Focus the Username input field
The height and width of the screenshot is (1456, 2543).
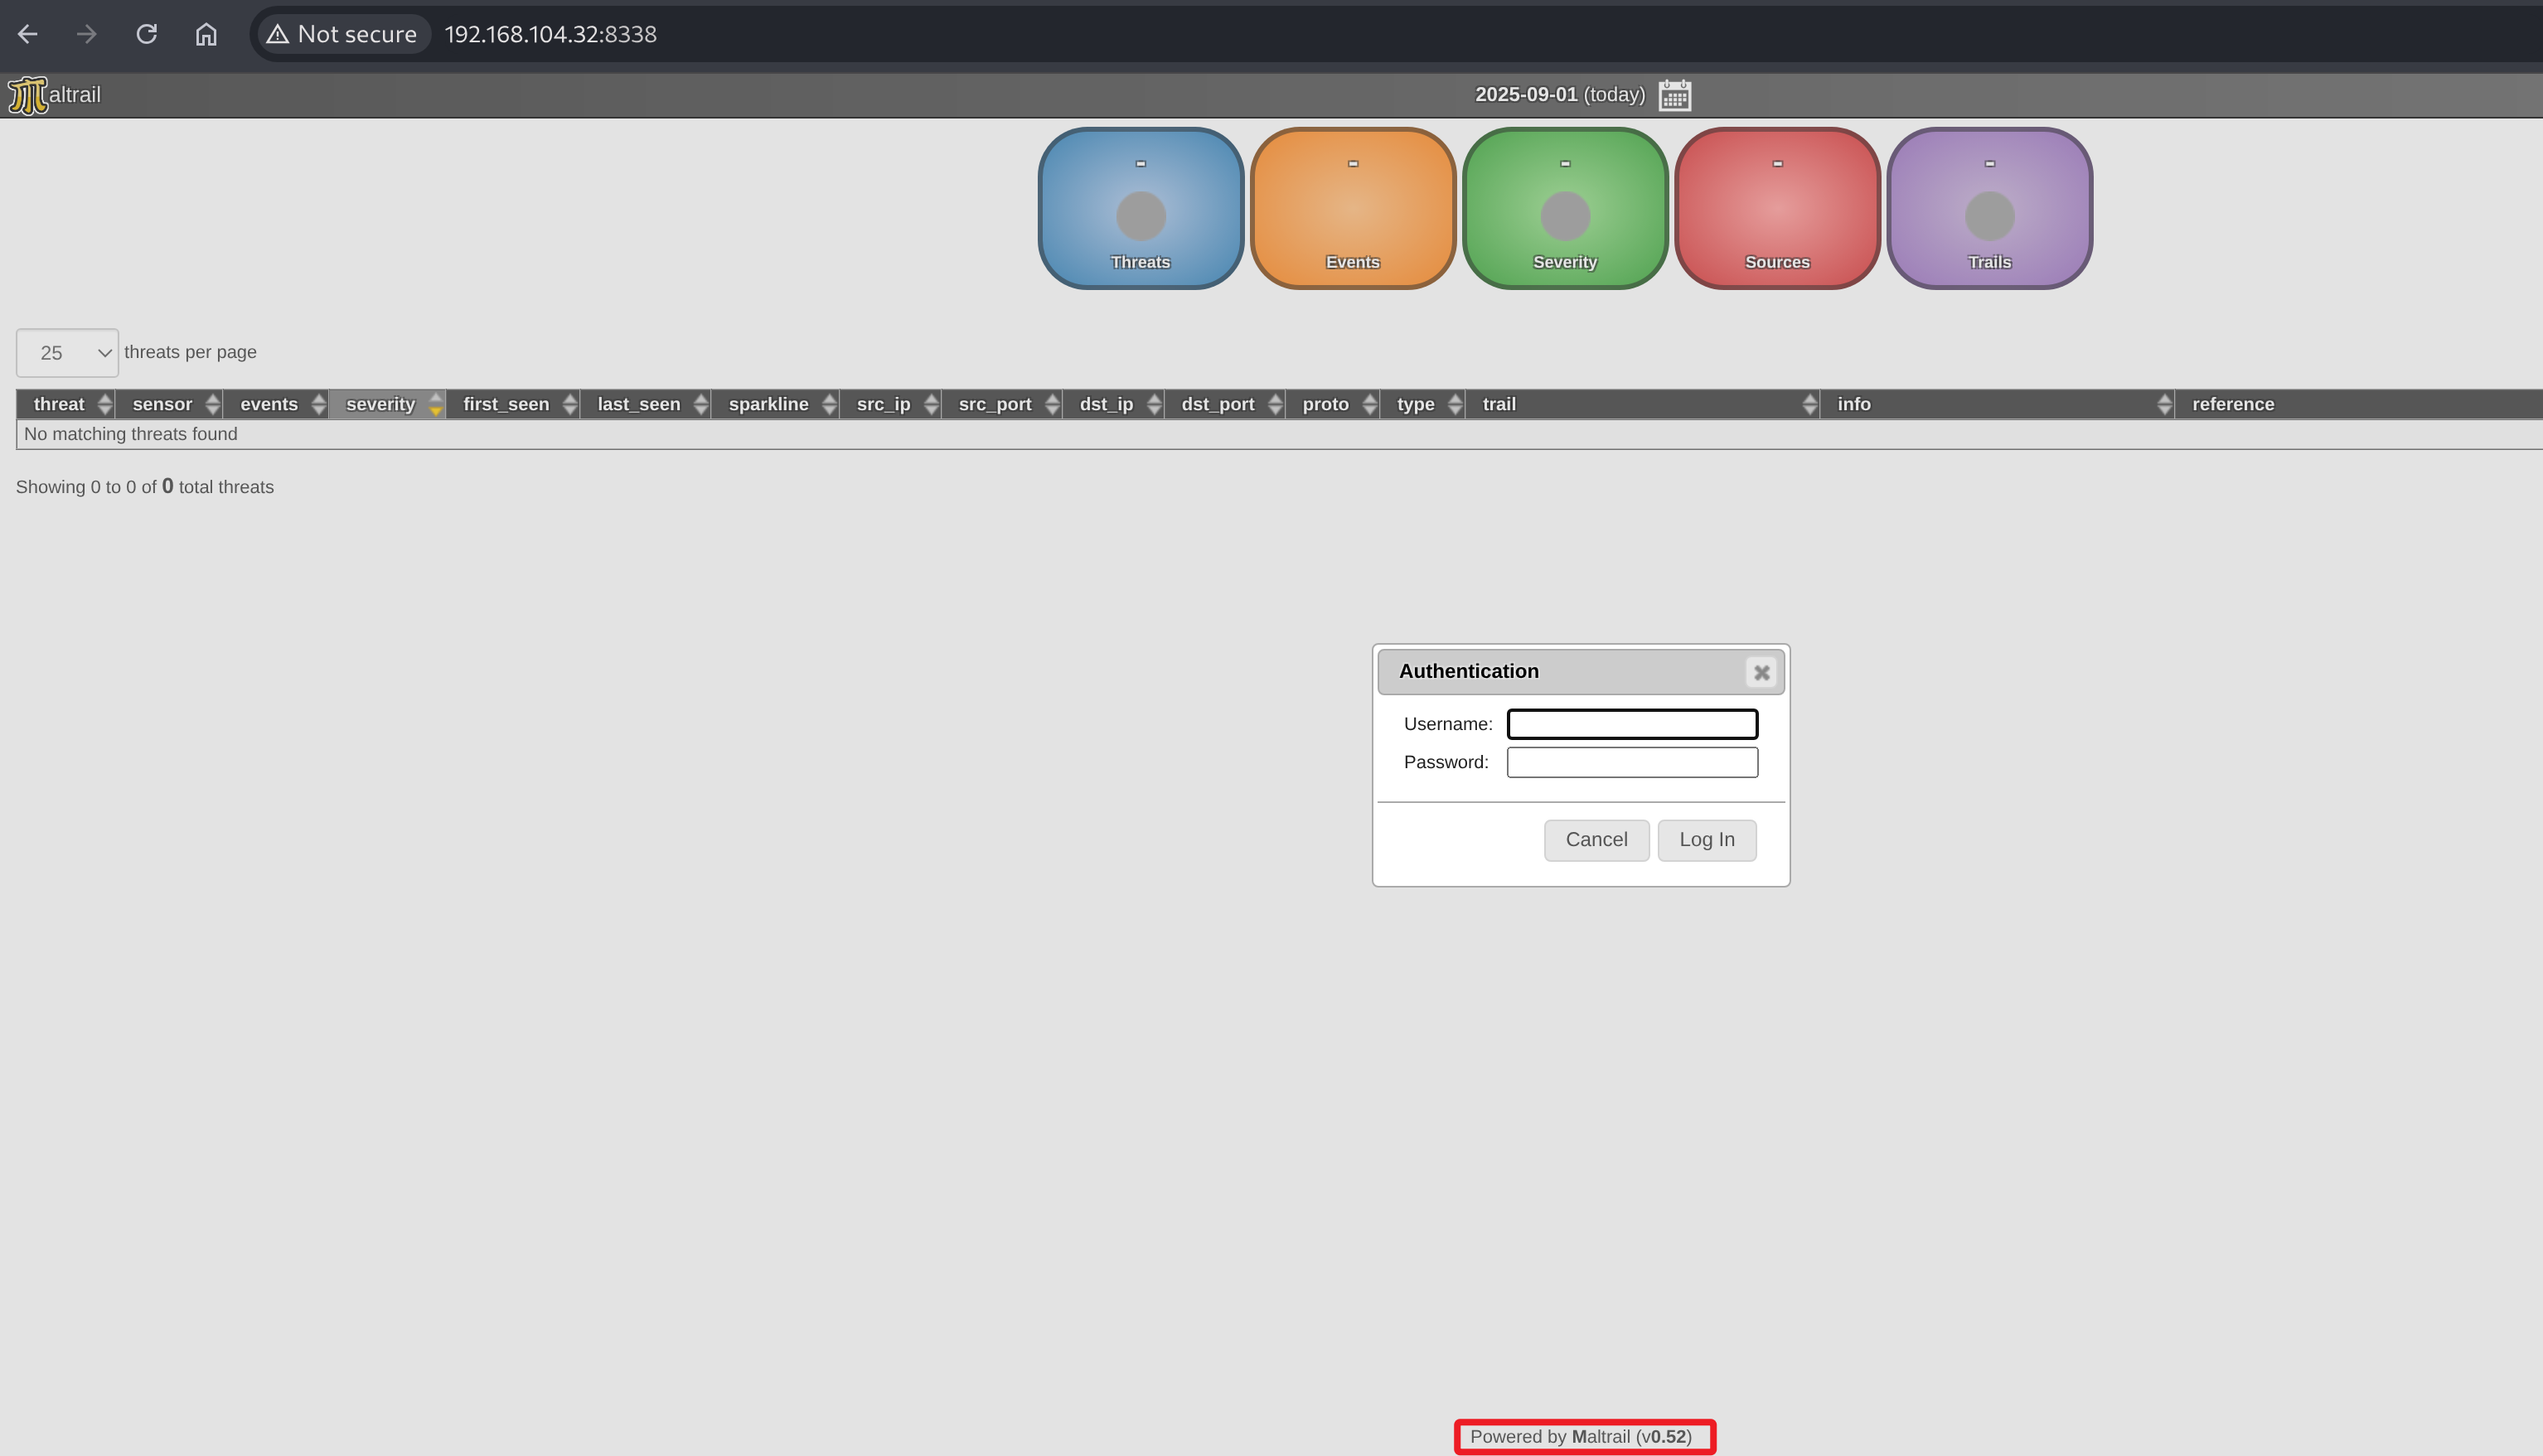pyautogui.click(x=1631, y=724)
